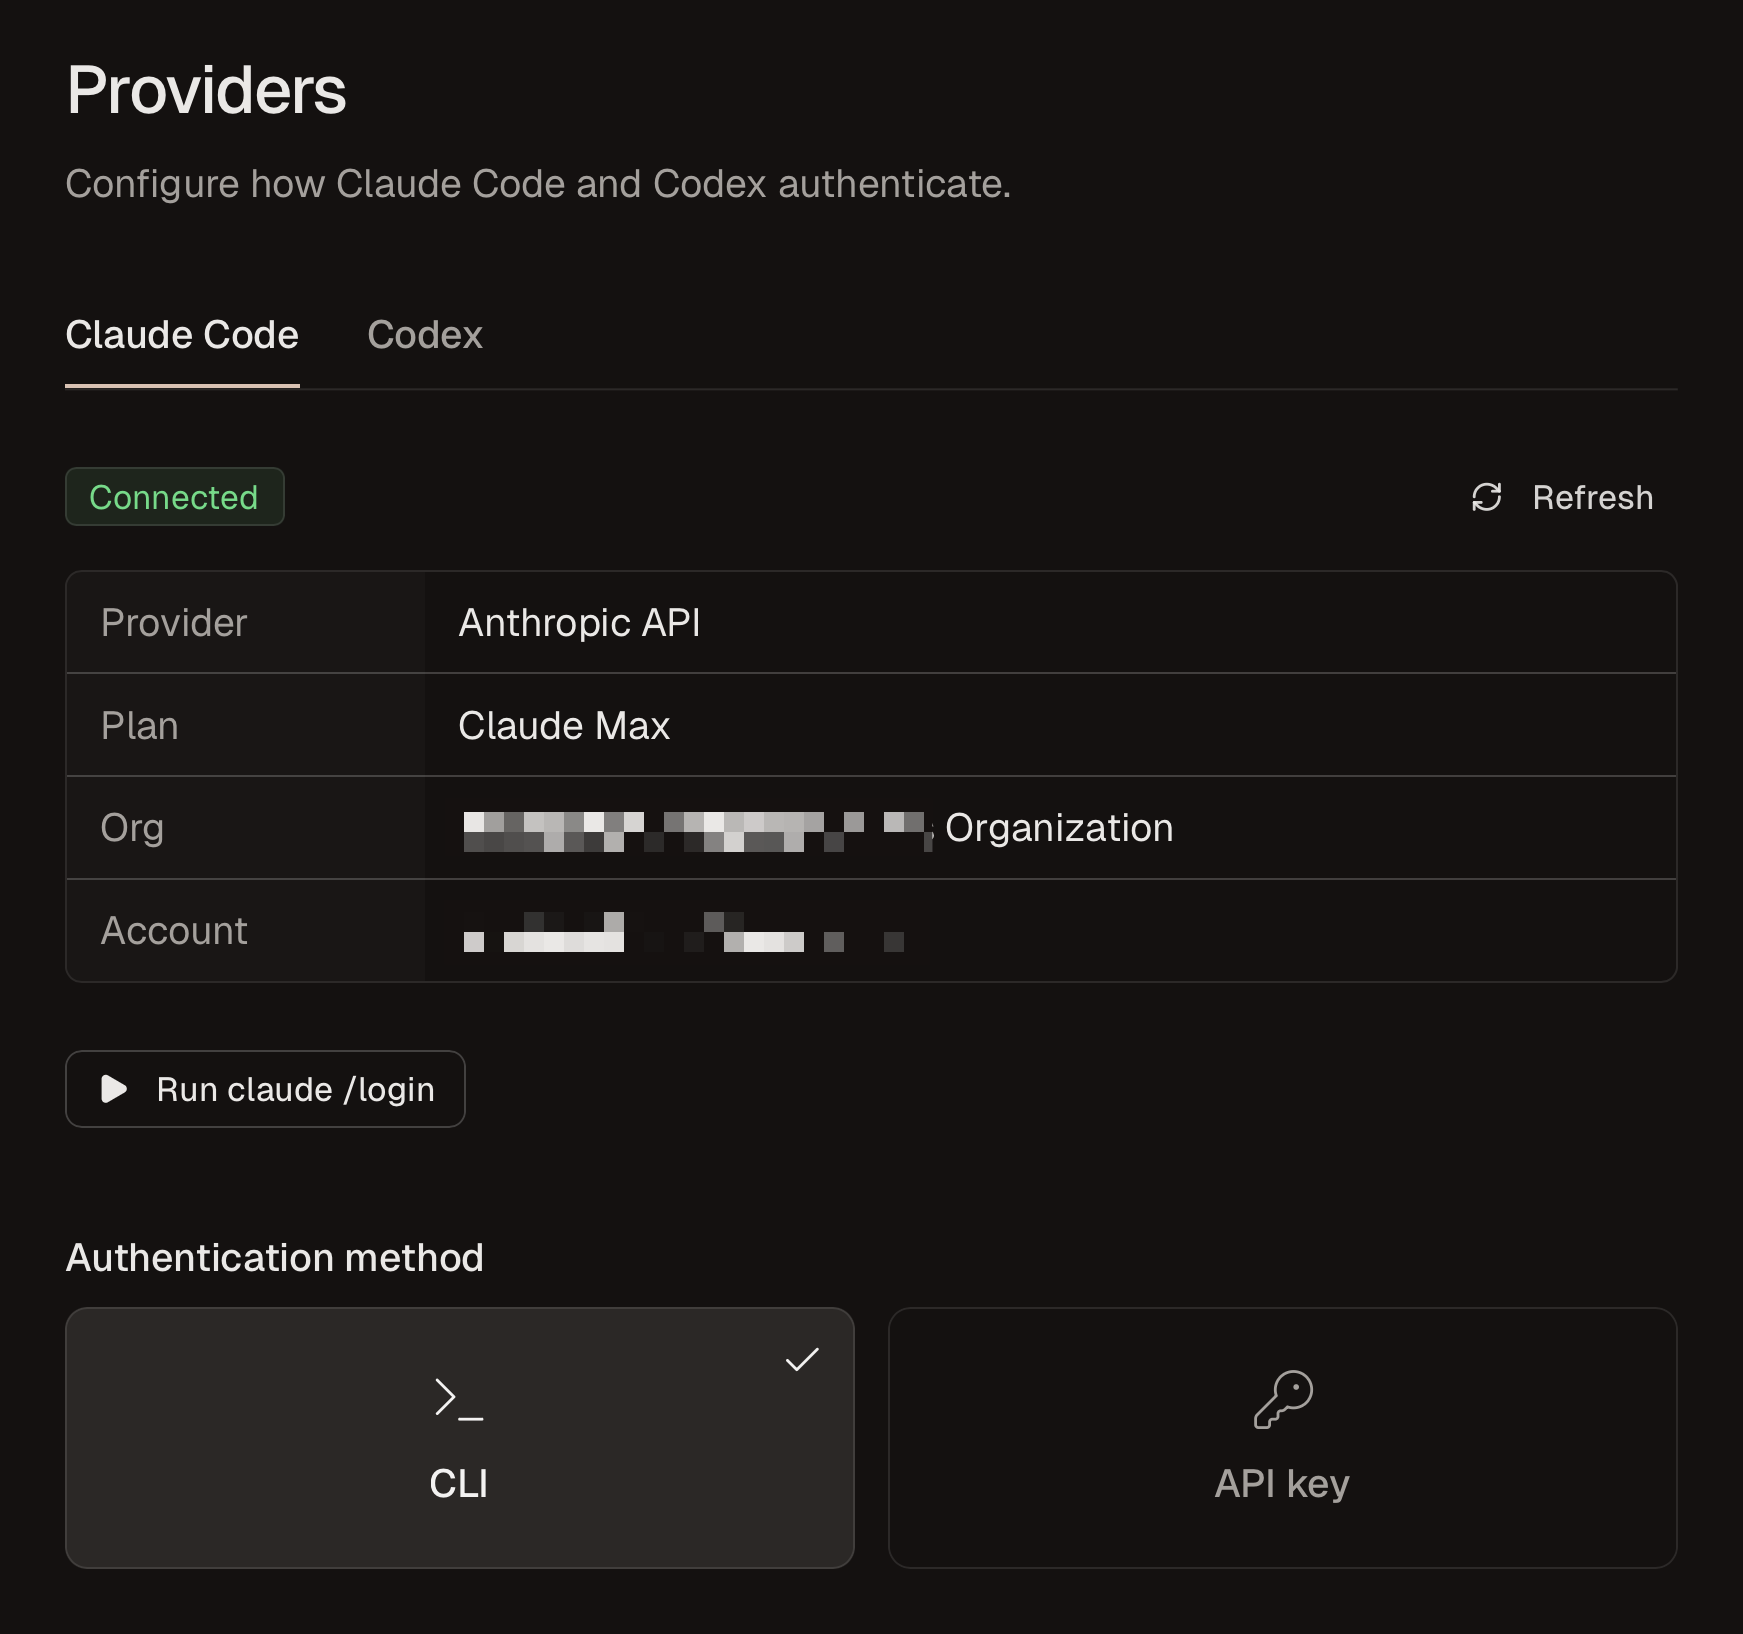1743x1634 pixels.
Task: Click the Organization text in Org row
Action: coord(1059,828)
